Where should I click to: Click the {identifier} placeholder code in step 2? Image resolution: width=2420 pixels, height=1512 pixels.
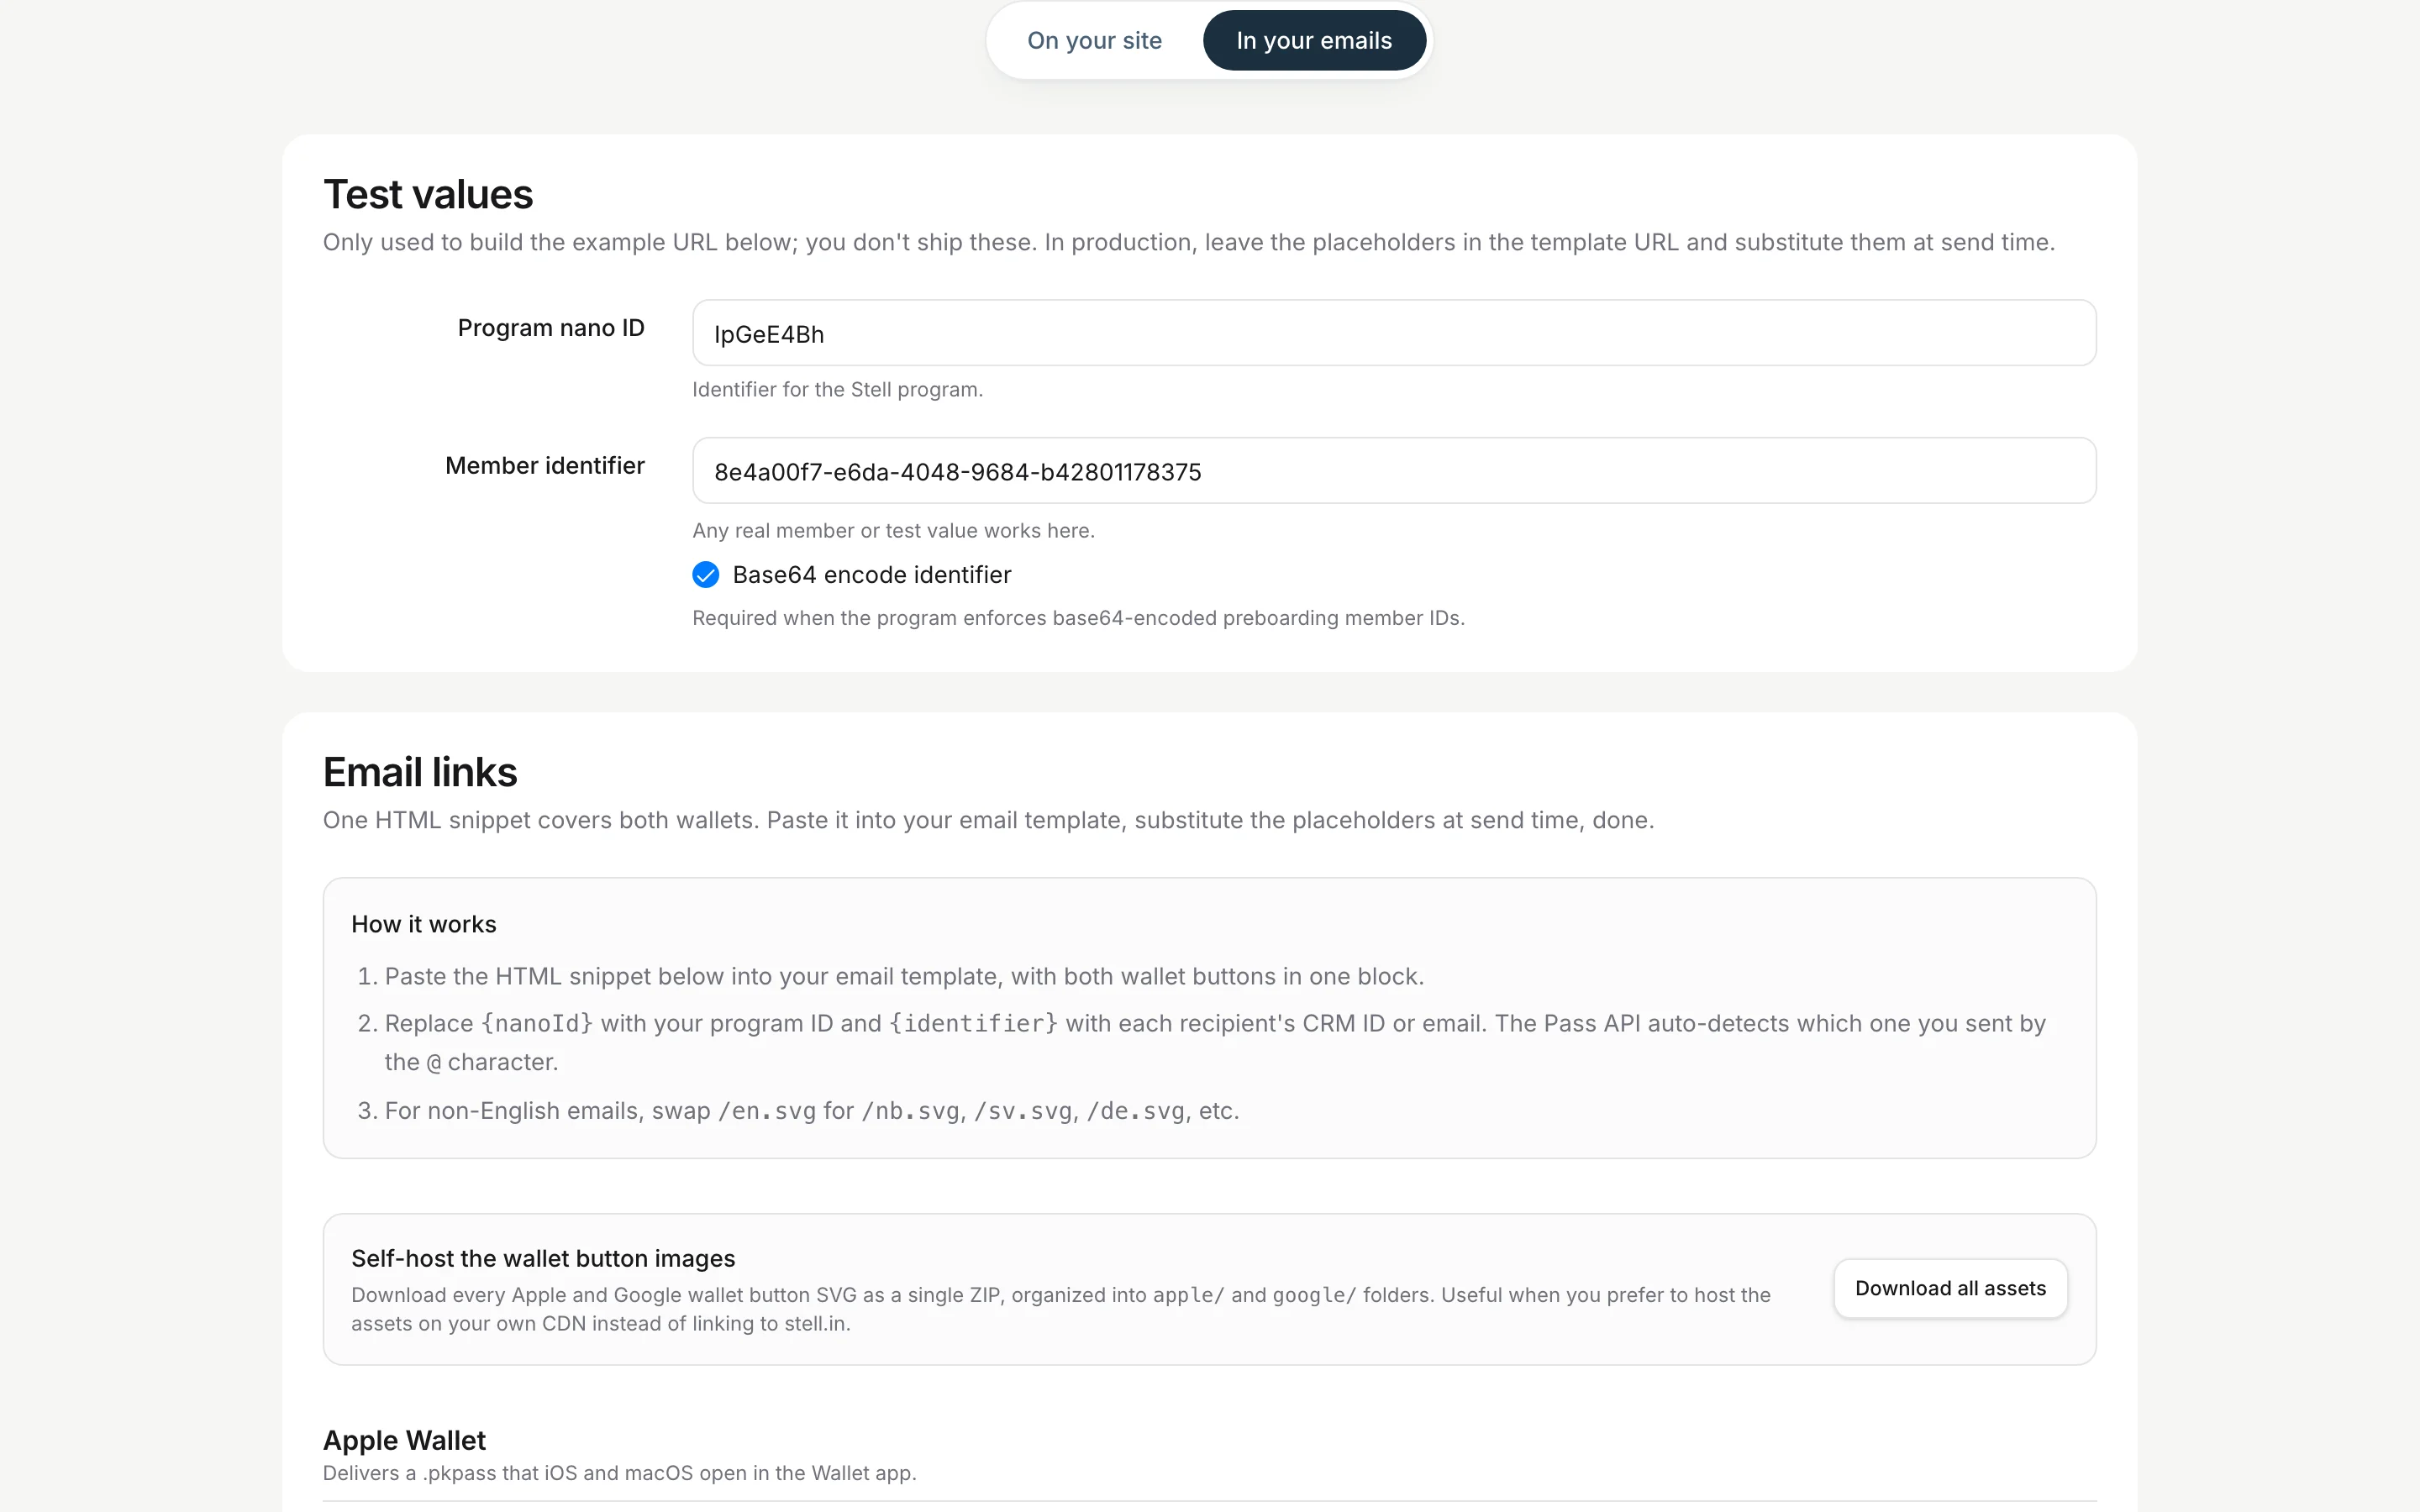[973, 1024]
